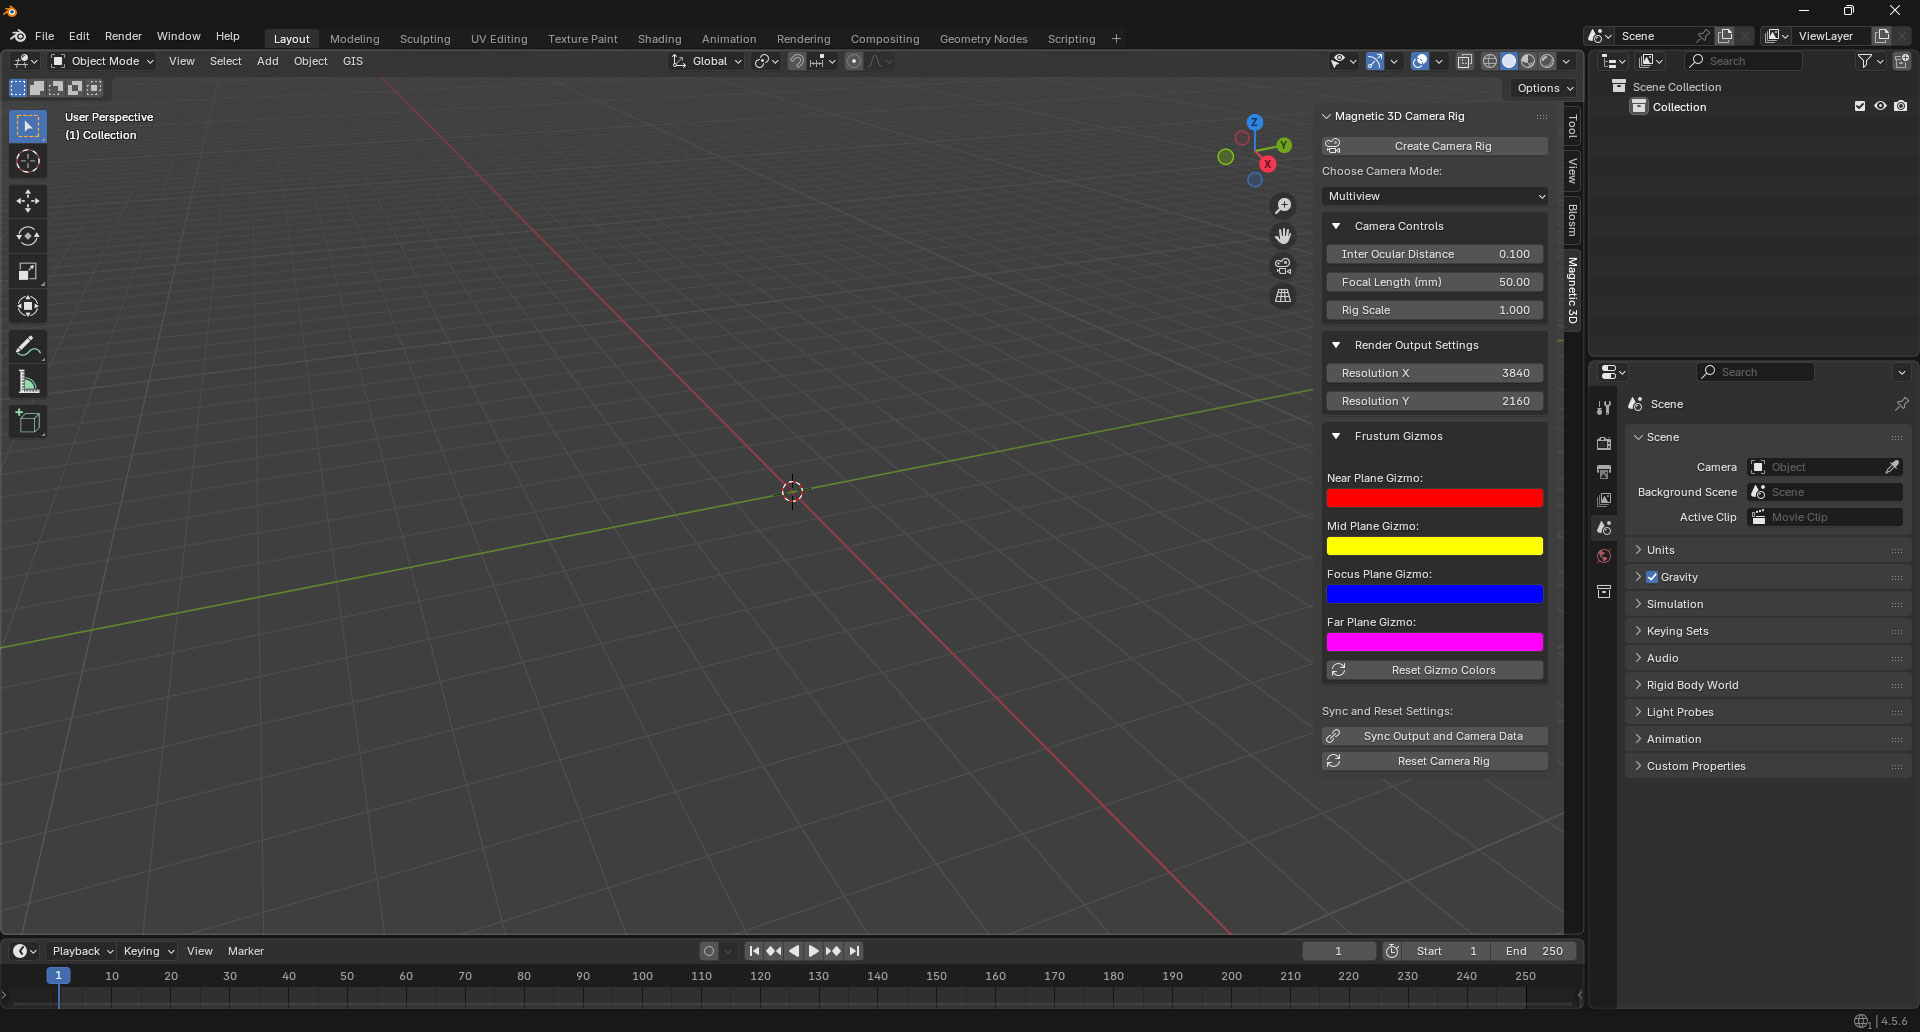Hide Collection with eye icon in viewport
This screenshot has height=1032, width=1920.
coord(1880,106)
